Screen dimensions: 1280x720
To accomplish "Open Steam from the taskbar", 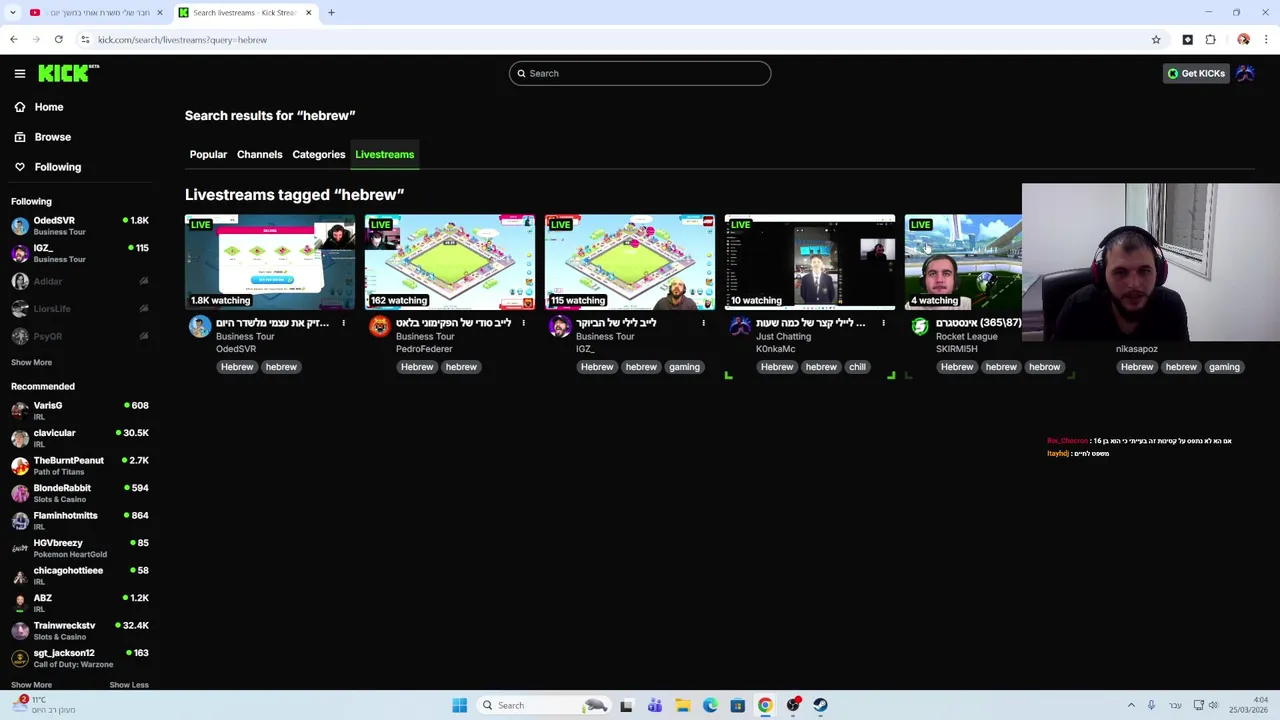I will pyautogui.click(x=820, y=705).
